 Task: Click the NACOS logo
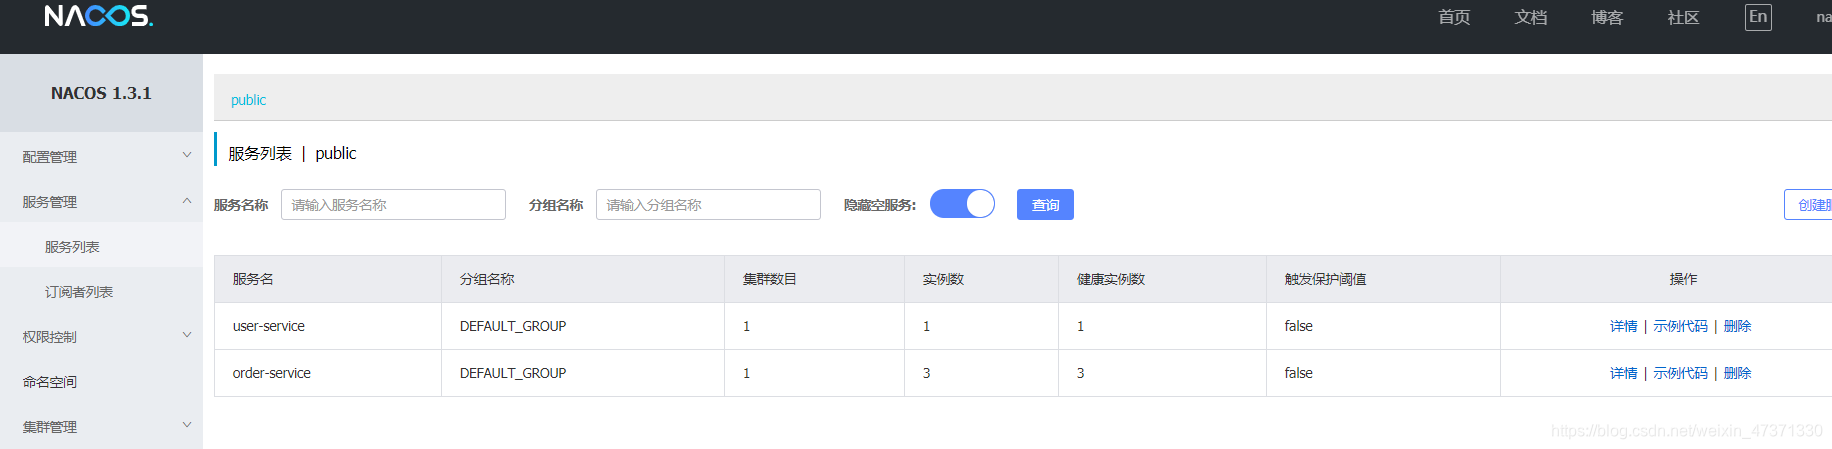point(98,16)
